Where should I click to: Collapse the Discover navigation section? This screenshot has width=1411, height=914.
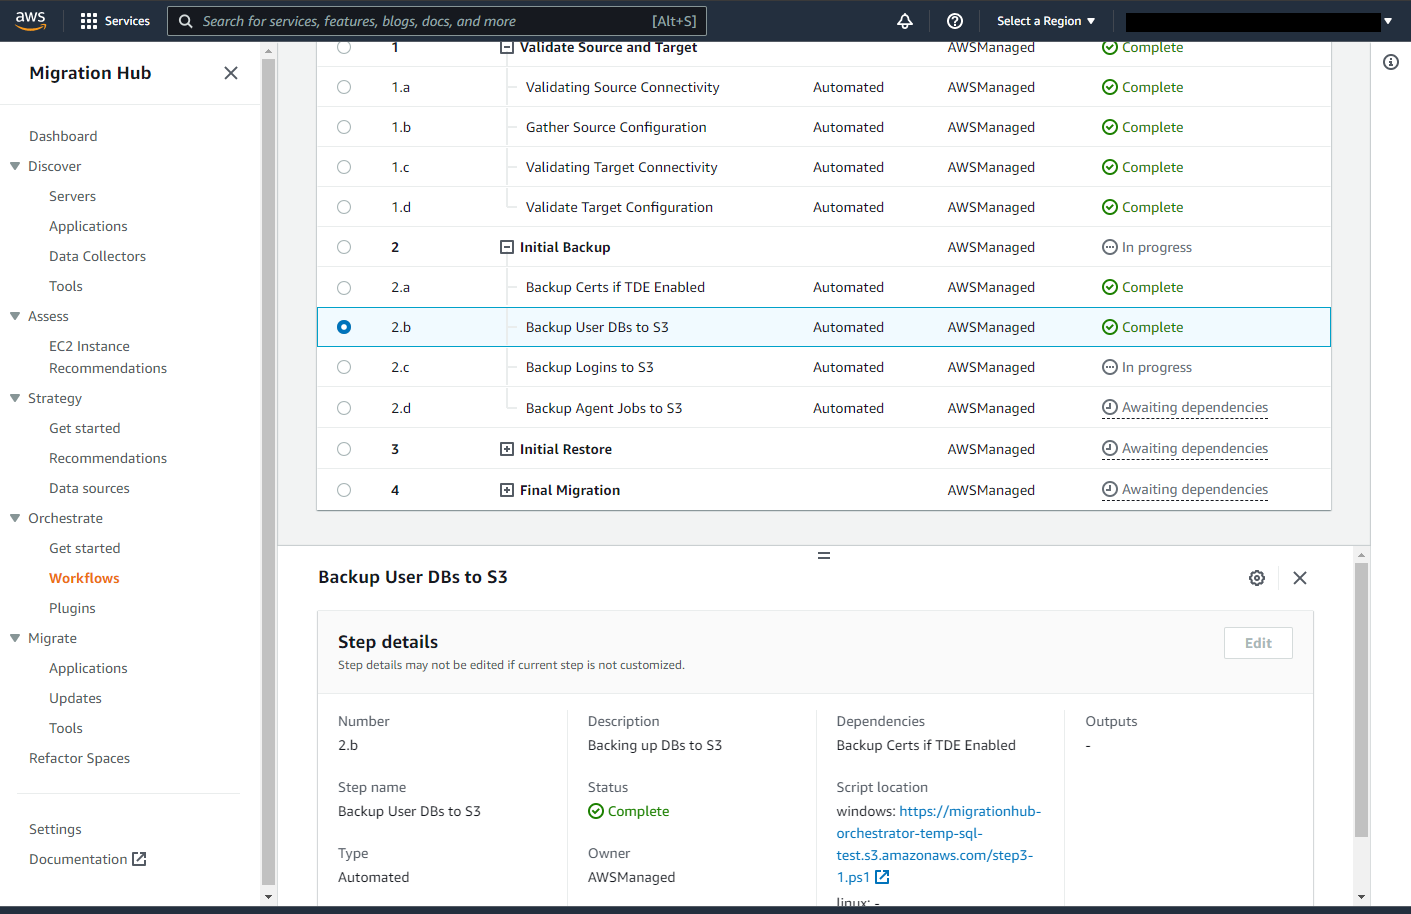pyautogui.click(x=15, y=166)
